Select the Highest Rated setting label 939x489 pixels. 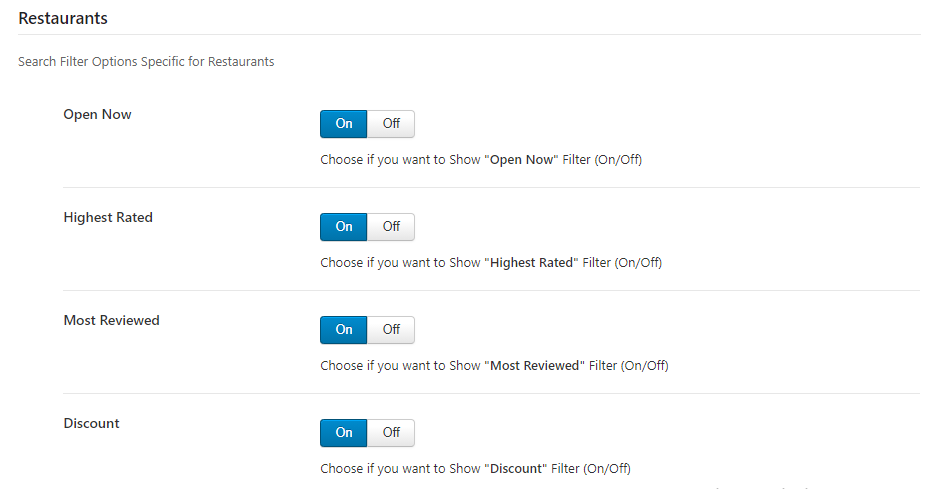pos(108,218)
